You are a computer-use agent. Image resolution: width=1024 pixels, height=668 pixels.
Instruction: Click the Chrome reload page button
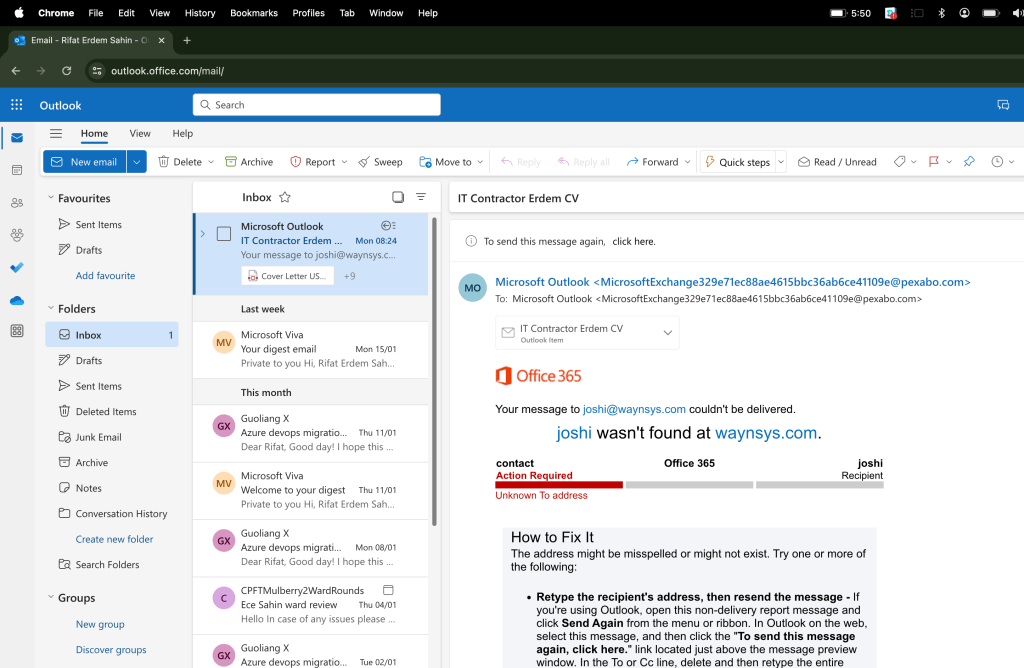click(x=67, y=71)
